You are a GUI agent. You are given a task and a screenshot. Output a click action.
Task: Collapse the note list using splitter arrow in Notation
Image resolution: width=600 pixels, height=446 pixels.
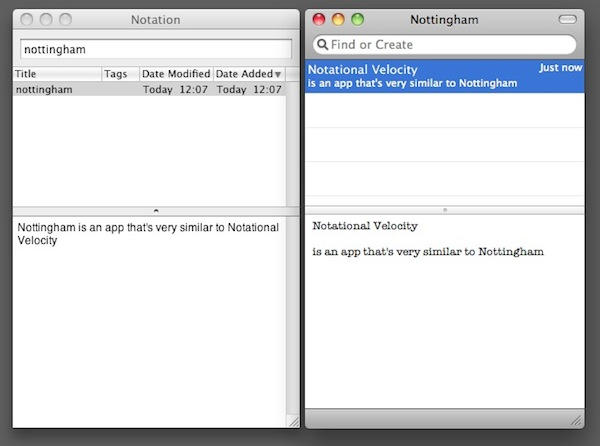[x=155, y=210]
